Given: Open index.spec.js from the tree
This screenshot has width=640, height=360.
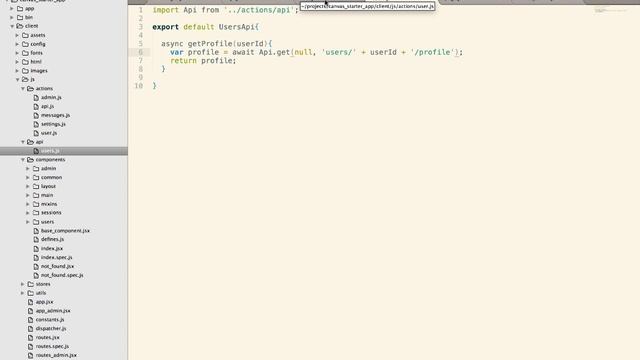Looking at the screenshot, I should pyautogui.click(x=56, y=257).
